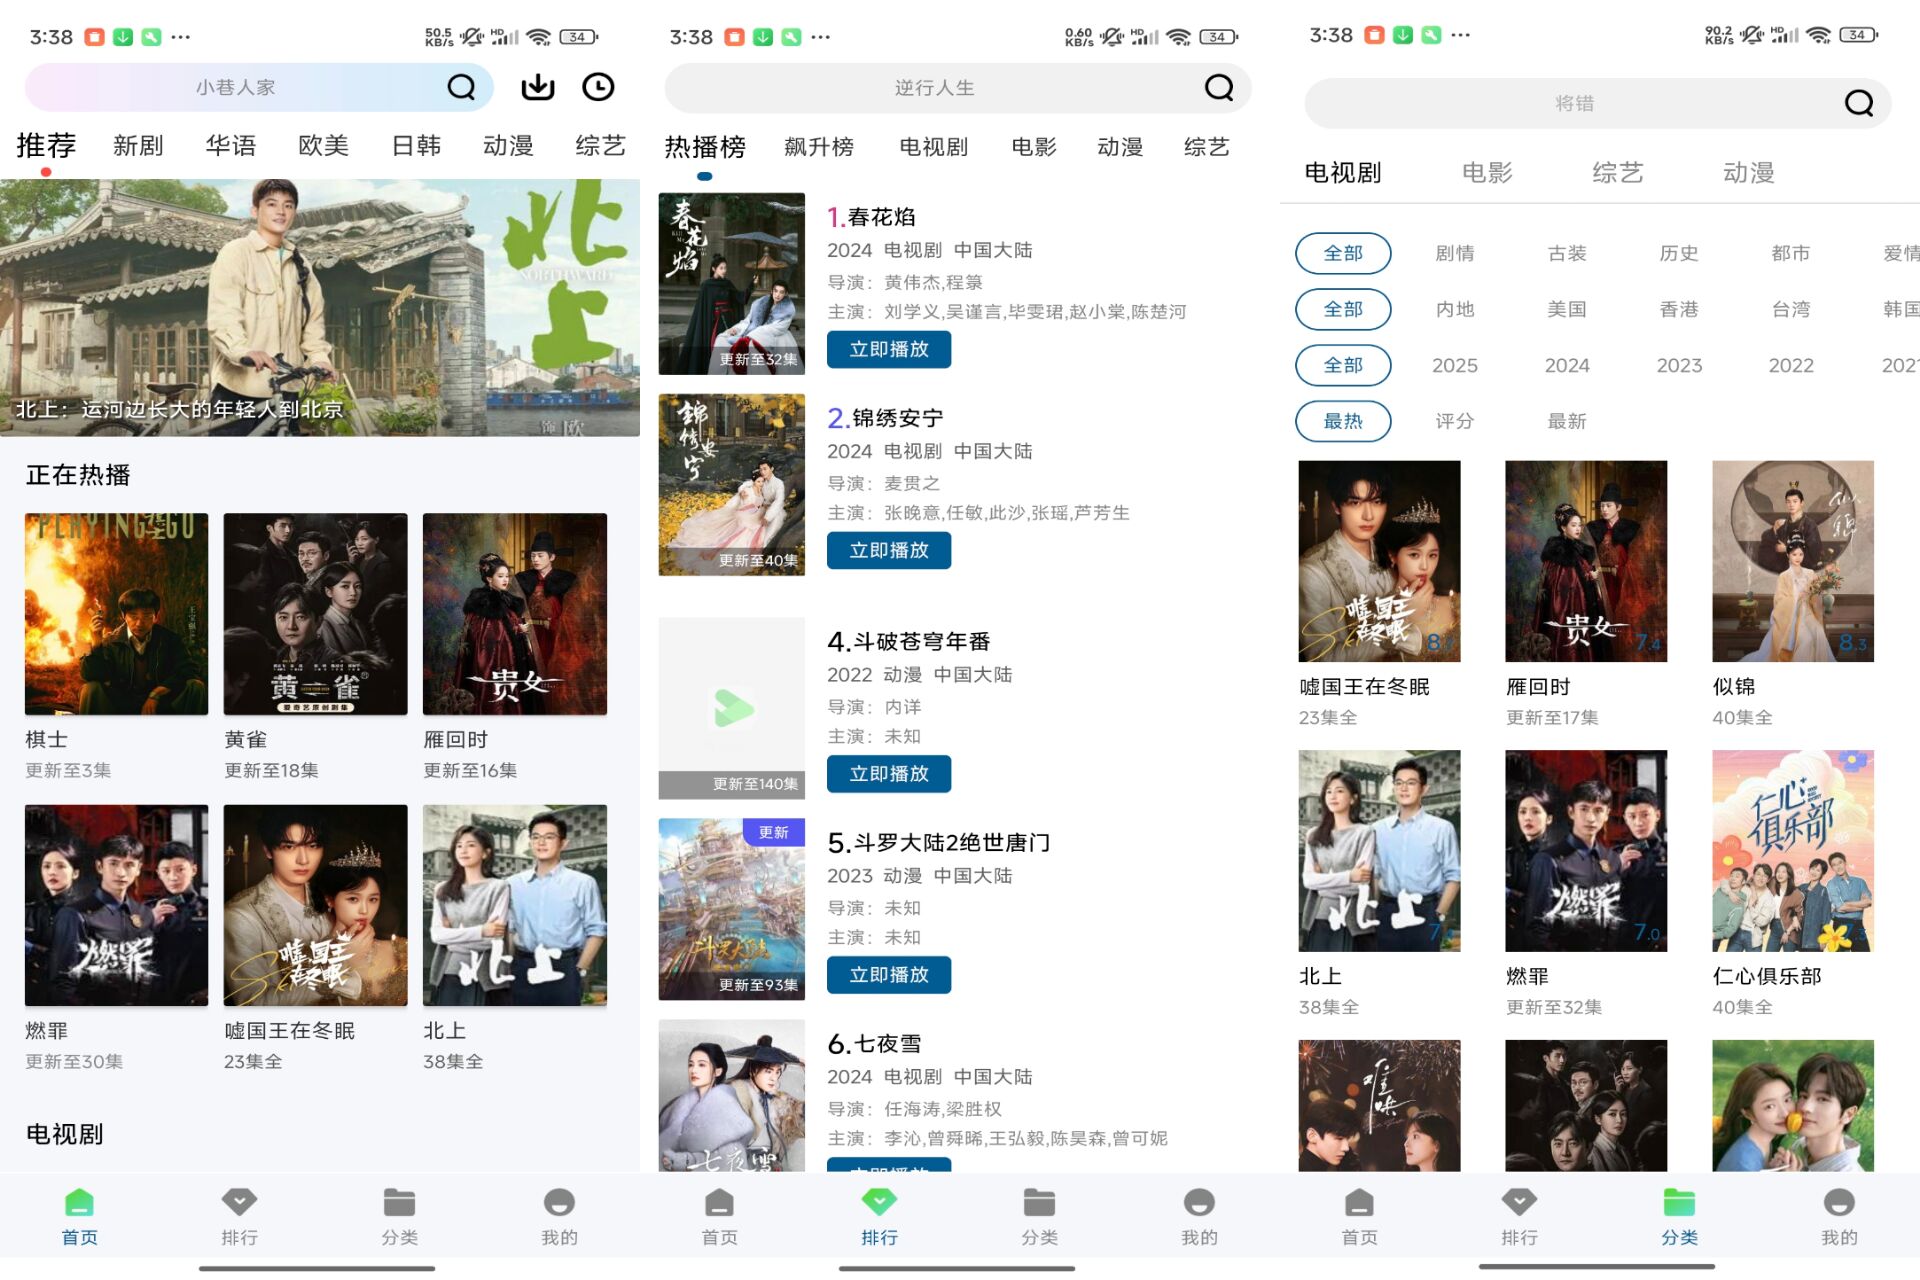This screenshot has height=1280, width=1920.
Task: Select the 最热 sort filter
Action: 1343,421
